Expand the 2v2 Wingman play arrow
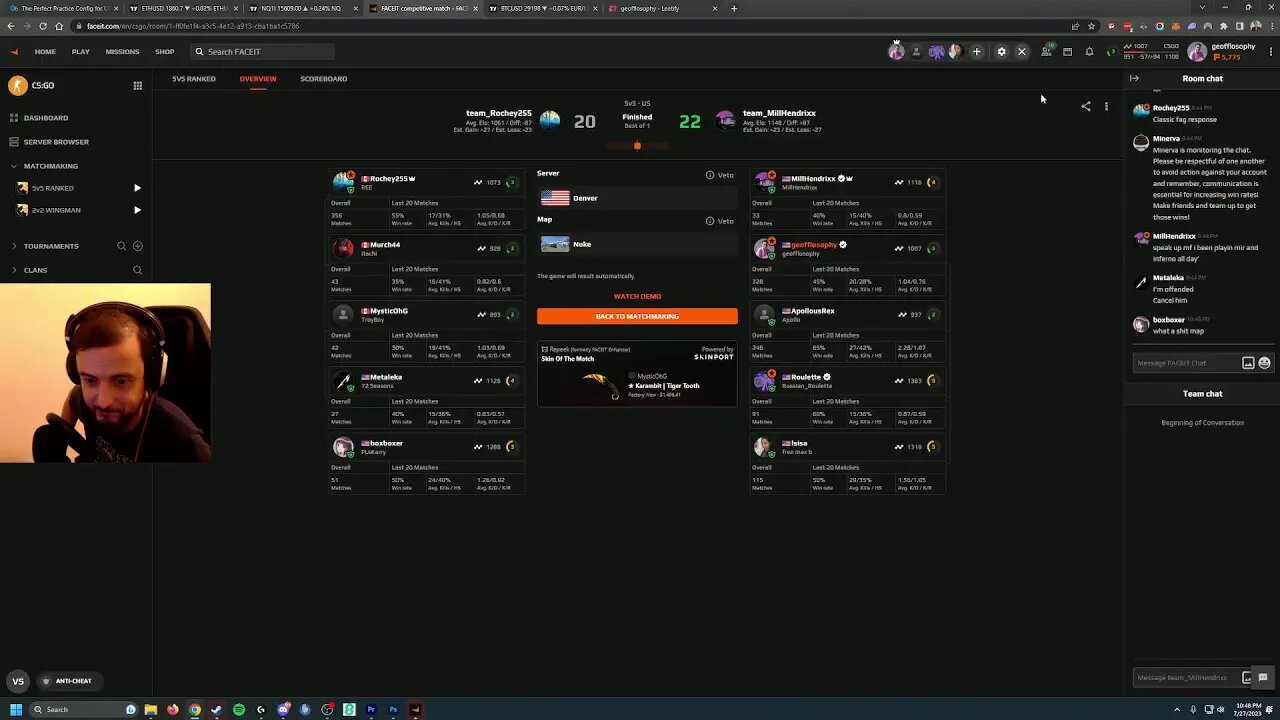1280x720 pixels. pyautogui.click(x=137, y=210)
